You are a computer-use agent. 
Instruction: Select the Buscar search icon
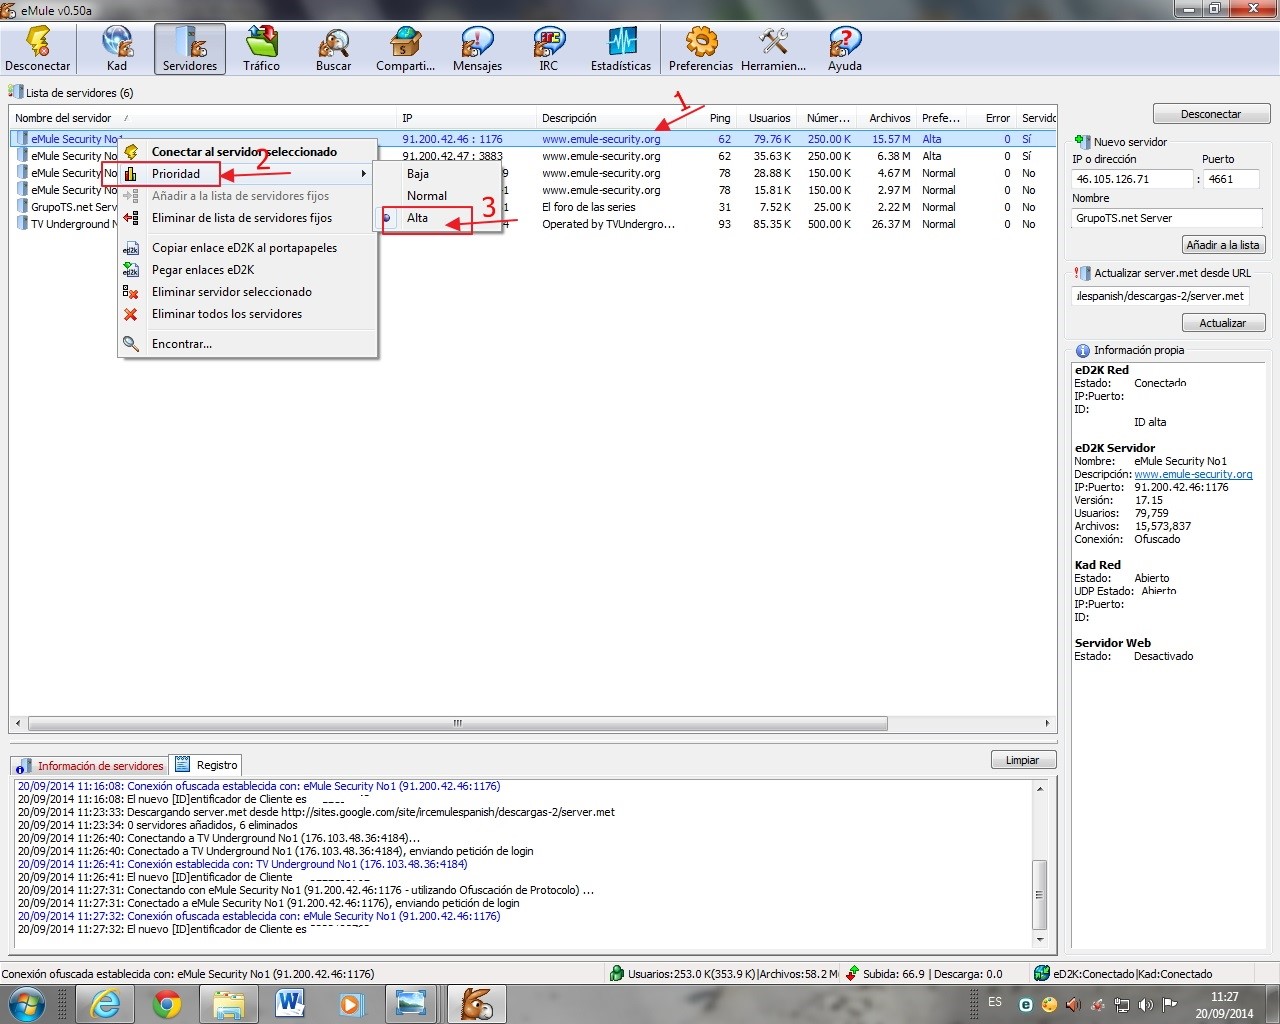333,47
